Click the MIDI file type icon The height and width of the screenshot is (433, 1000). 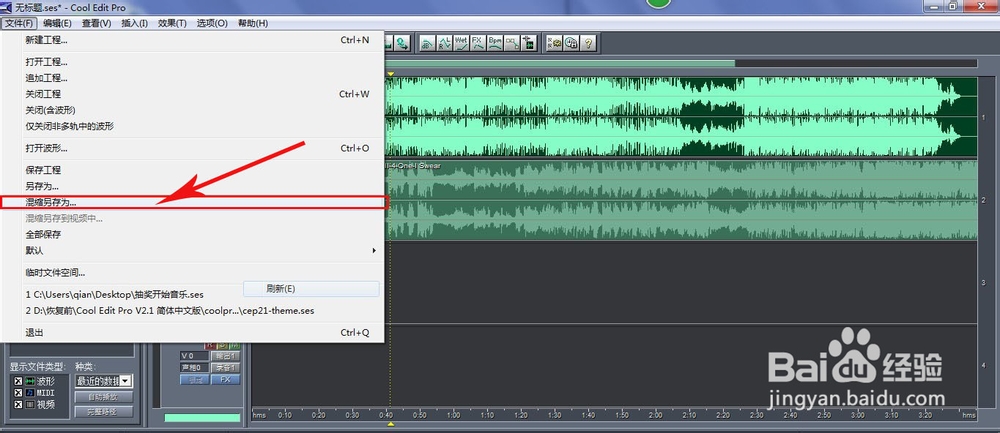[x=30, y=393]
